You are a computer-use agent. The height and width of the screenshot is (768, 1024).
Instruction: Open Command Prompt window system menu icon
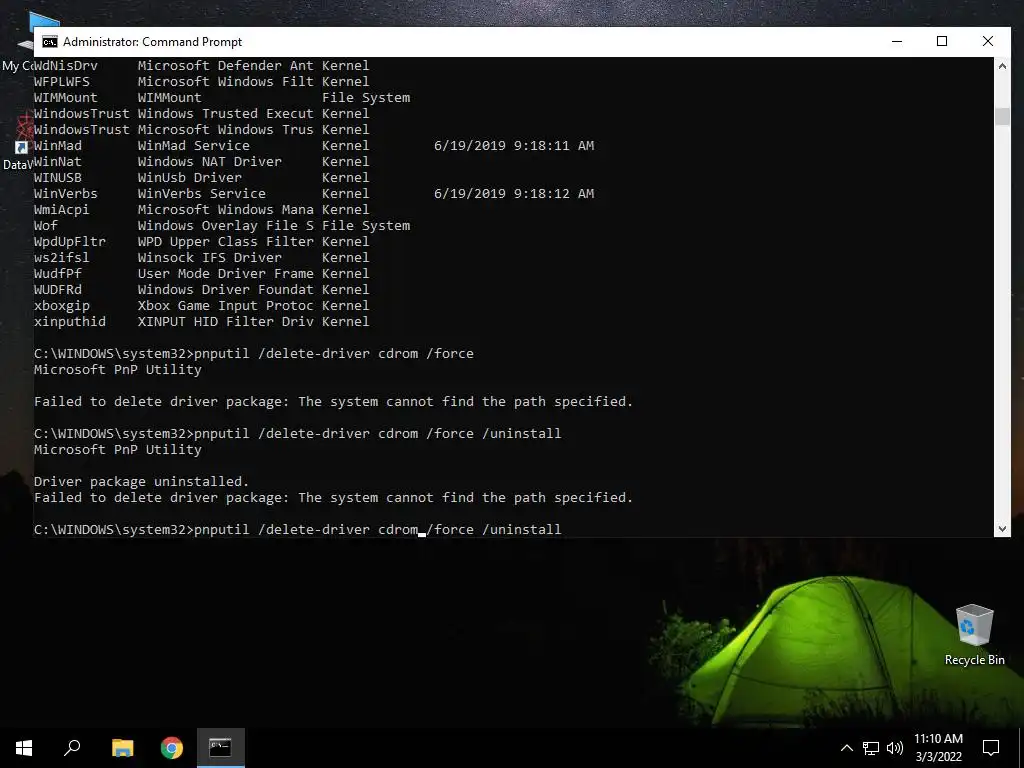[x=50, y=42]
